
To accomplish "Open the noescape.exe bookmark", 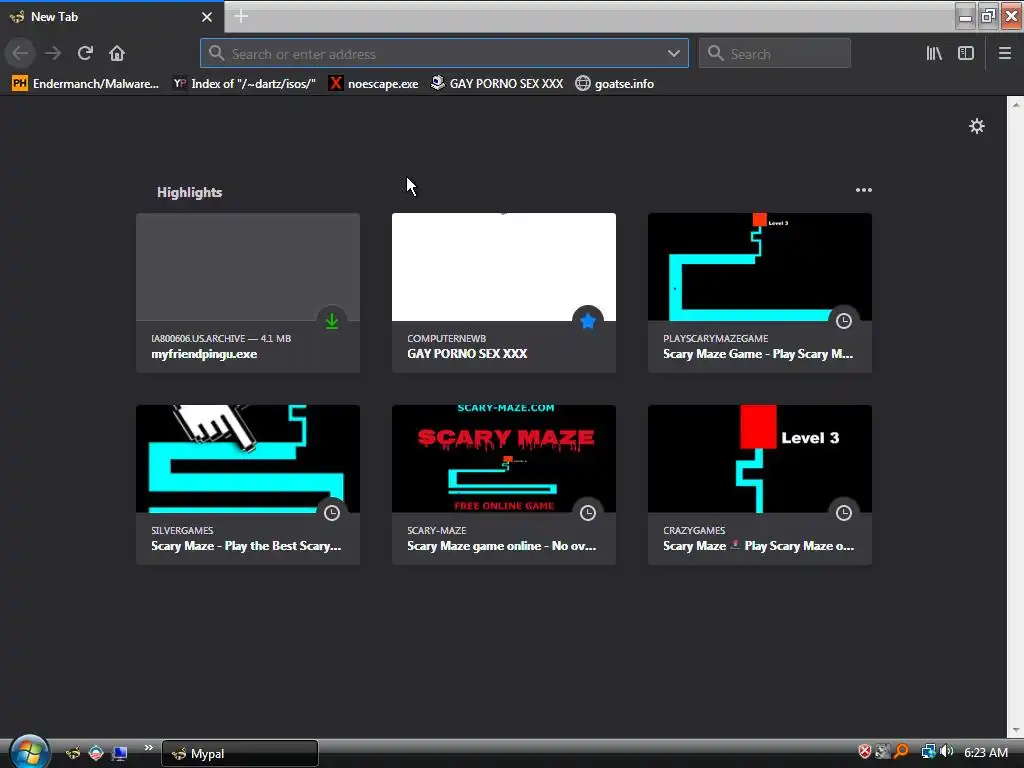I will coord(374,84).
